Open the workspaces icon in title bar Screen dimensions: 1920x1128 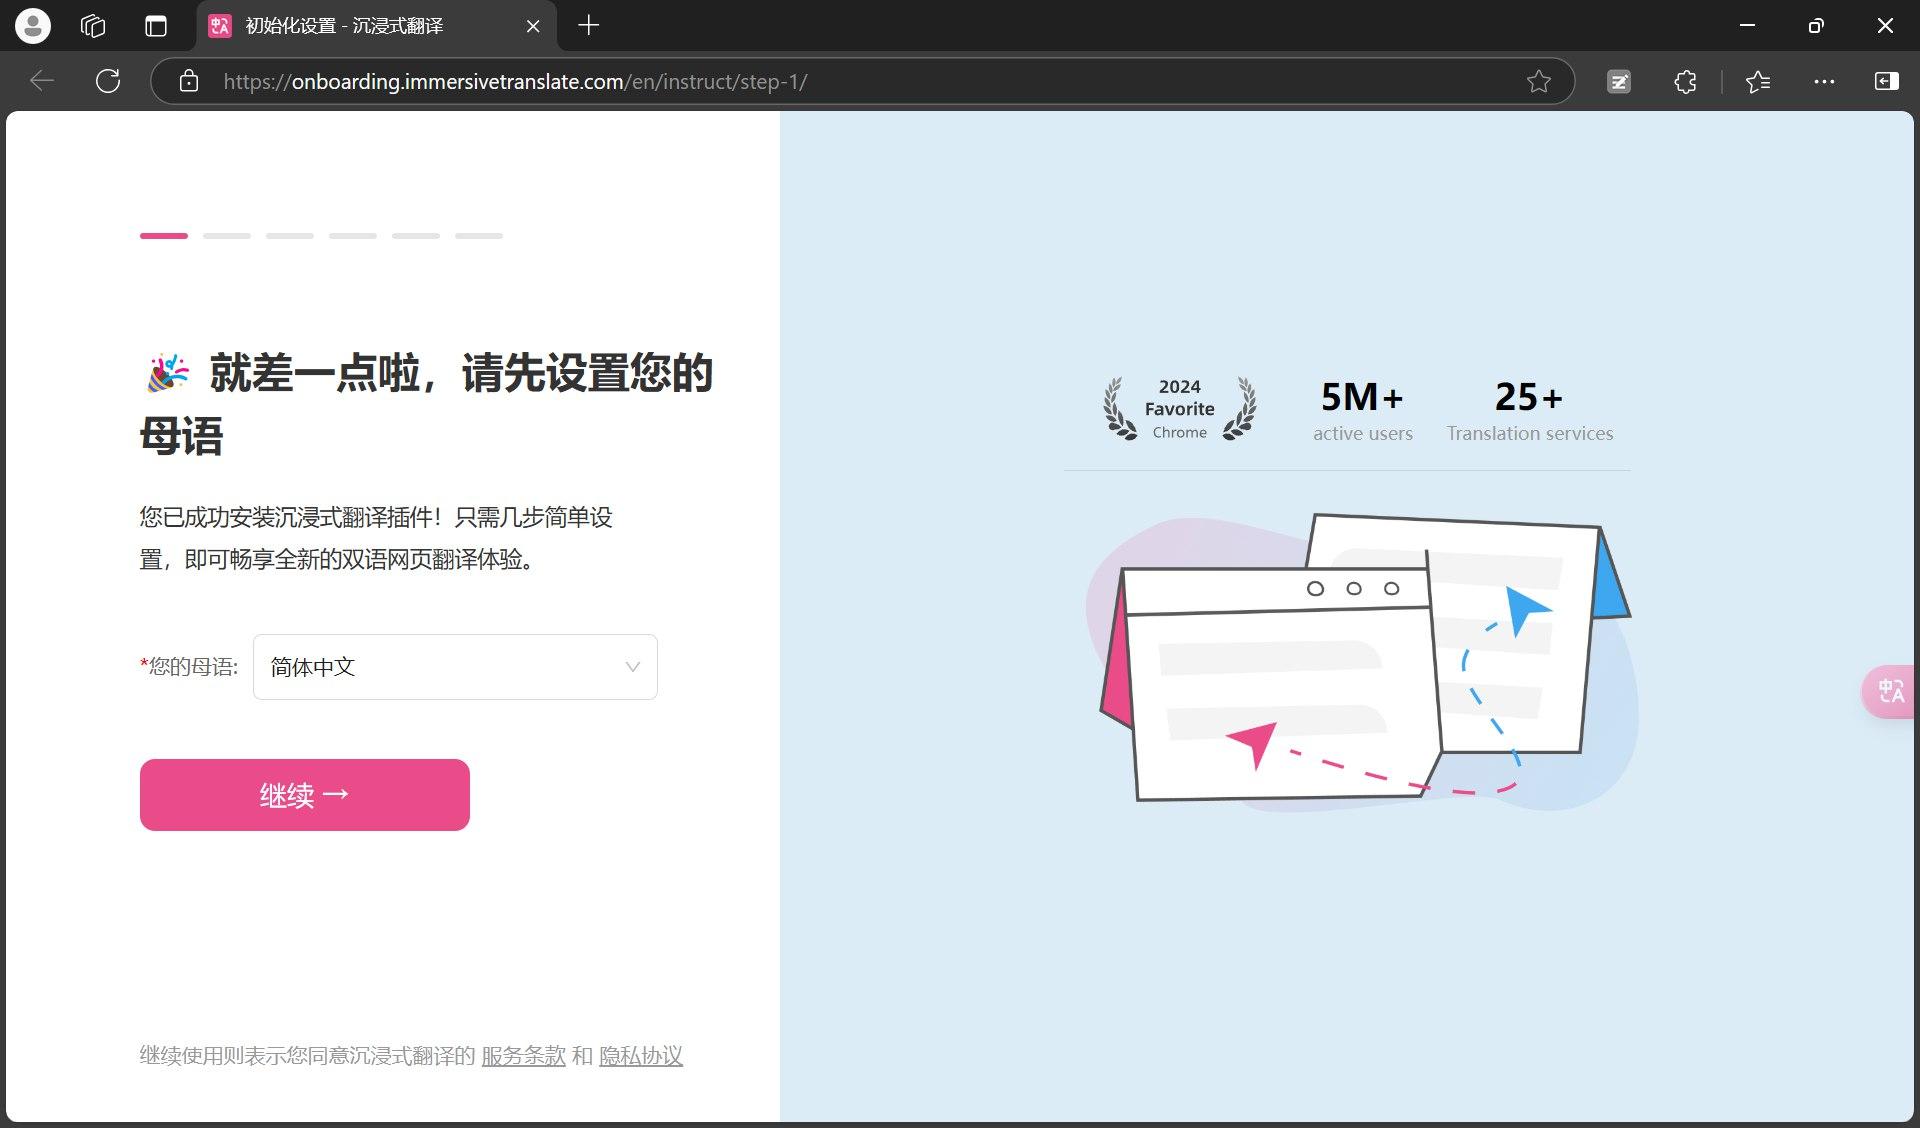click(93, 26)
